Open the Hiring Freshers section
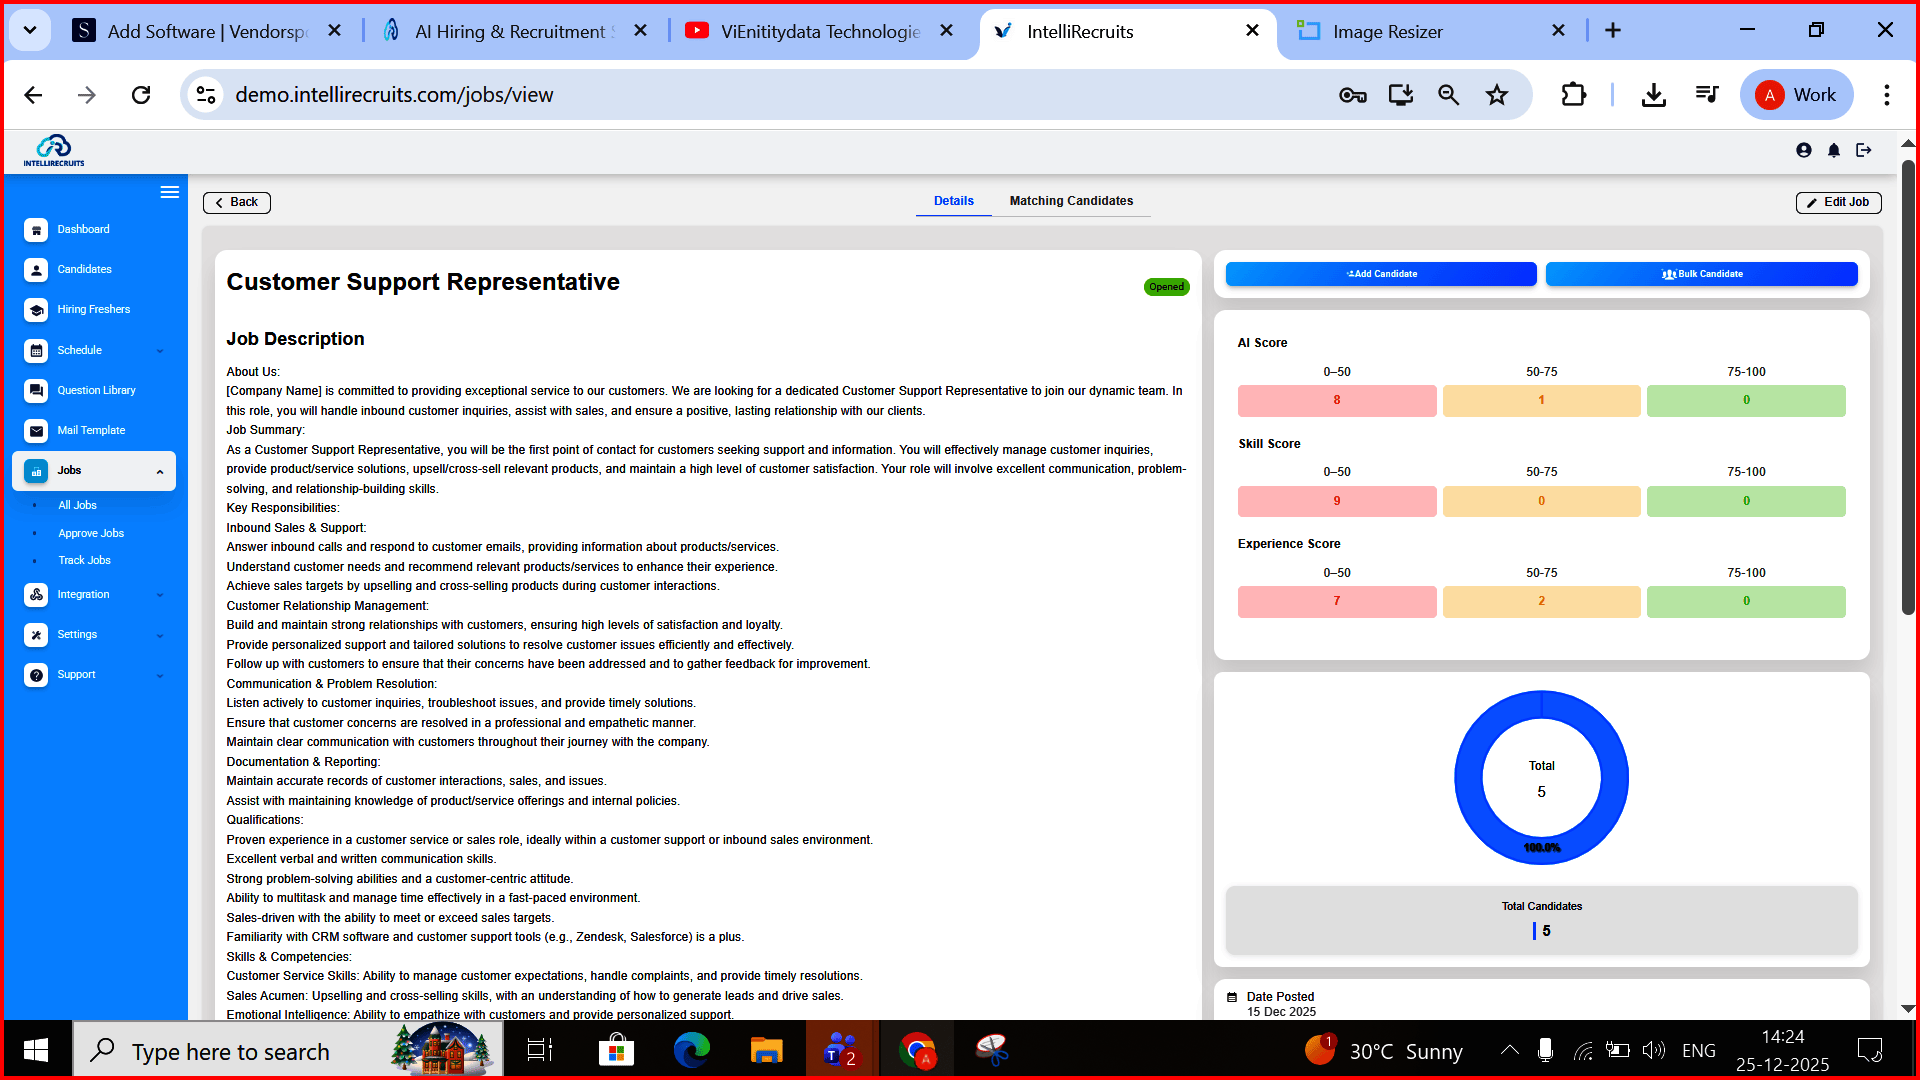Viewport: 1920px width, 1080px height. point(93,310)
